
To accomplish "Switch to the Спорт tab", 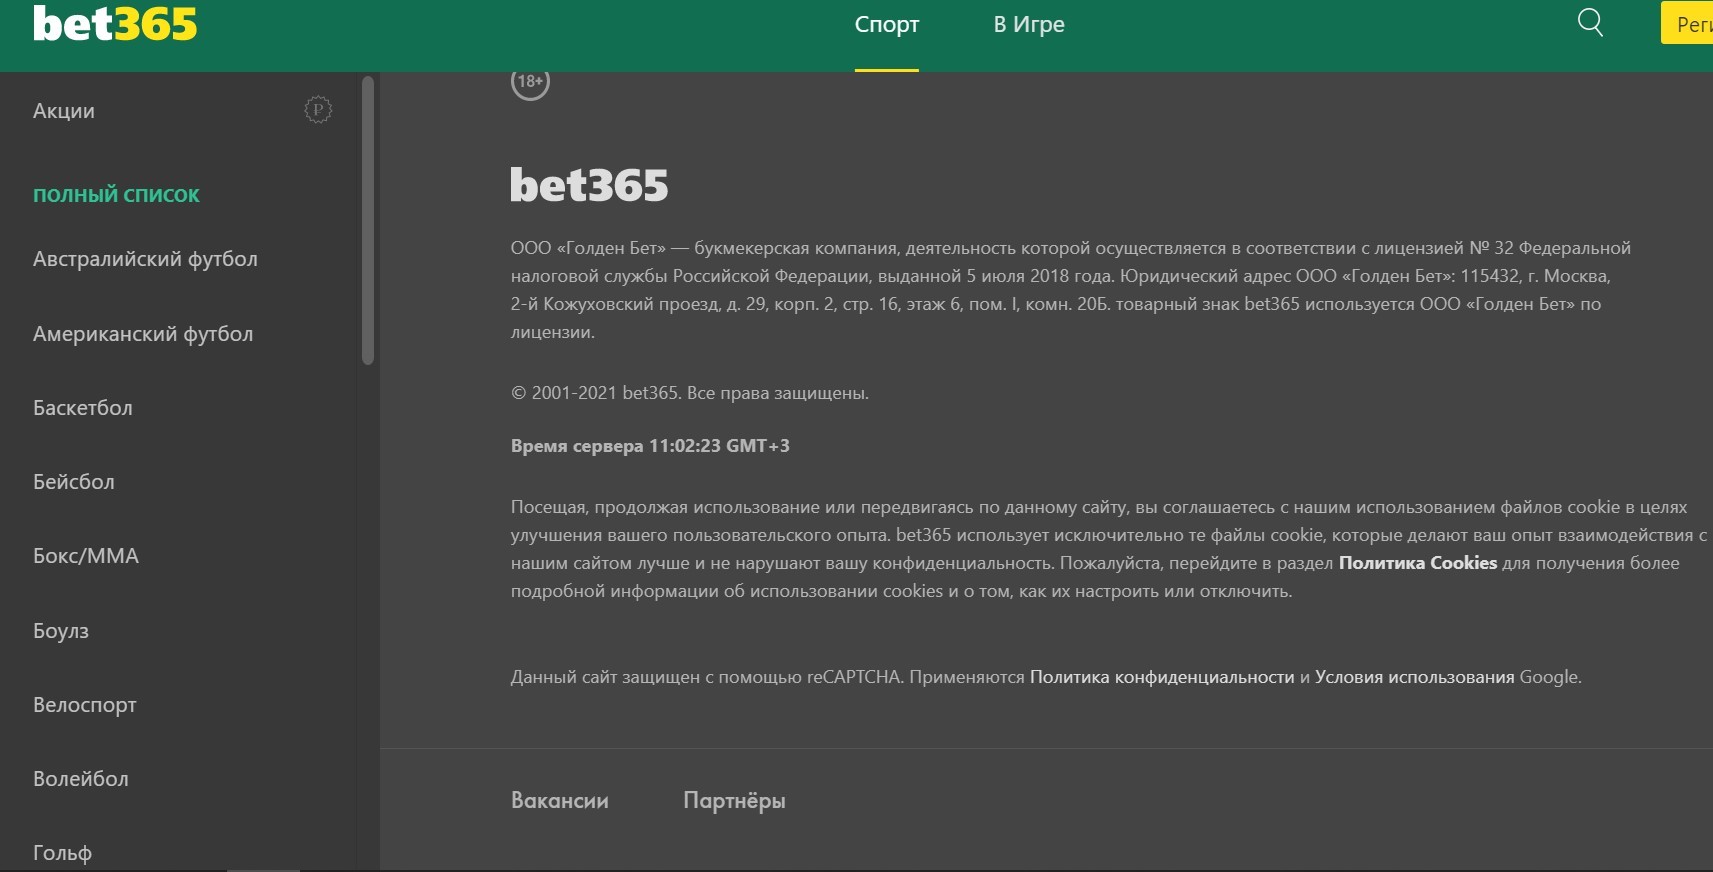I will point(887,25).
